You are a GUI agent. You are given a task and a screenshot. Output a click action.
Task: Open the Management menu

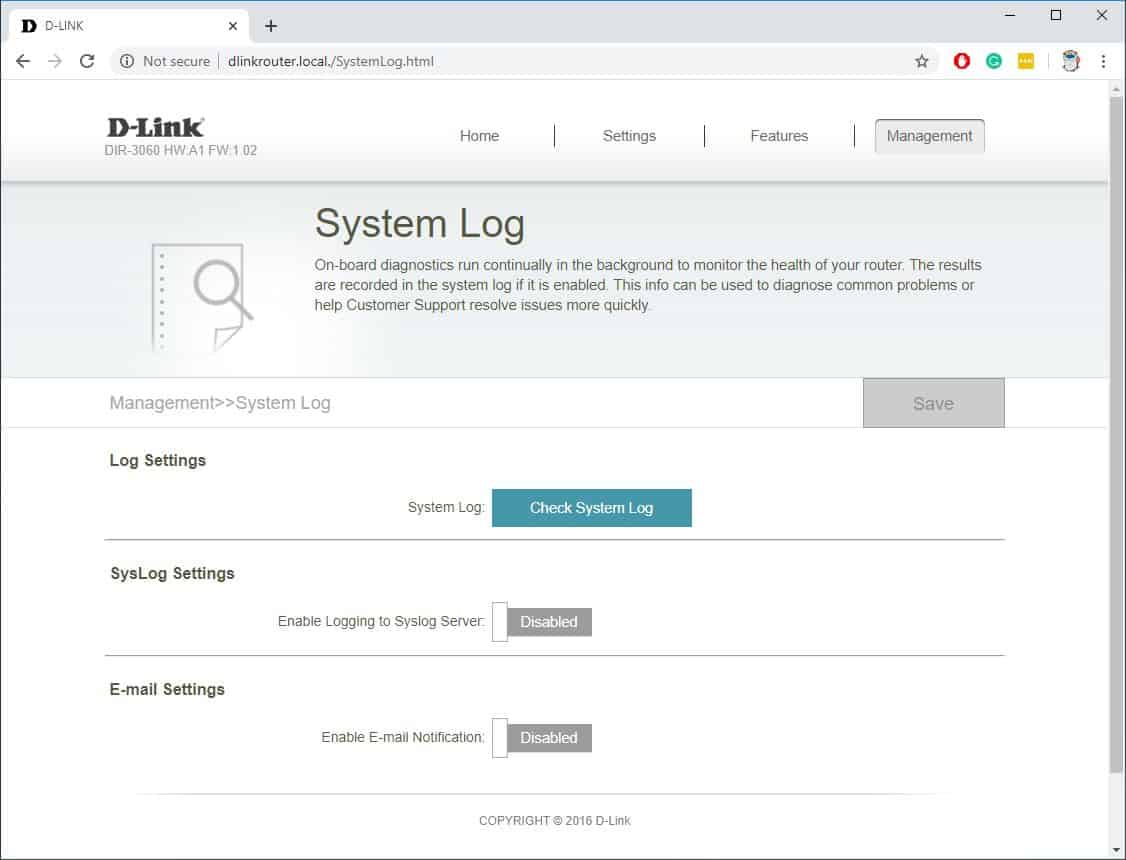click(929, 136)
